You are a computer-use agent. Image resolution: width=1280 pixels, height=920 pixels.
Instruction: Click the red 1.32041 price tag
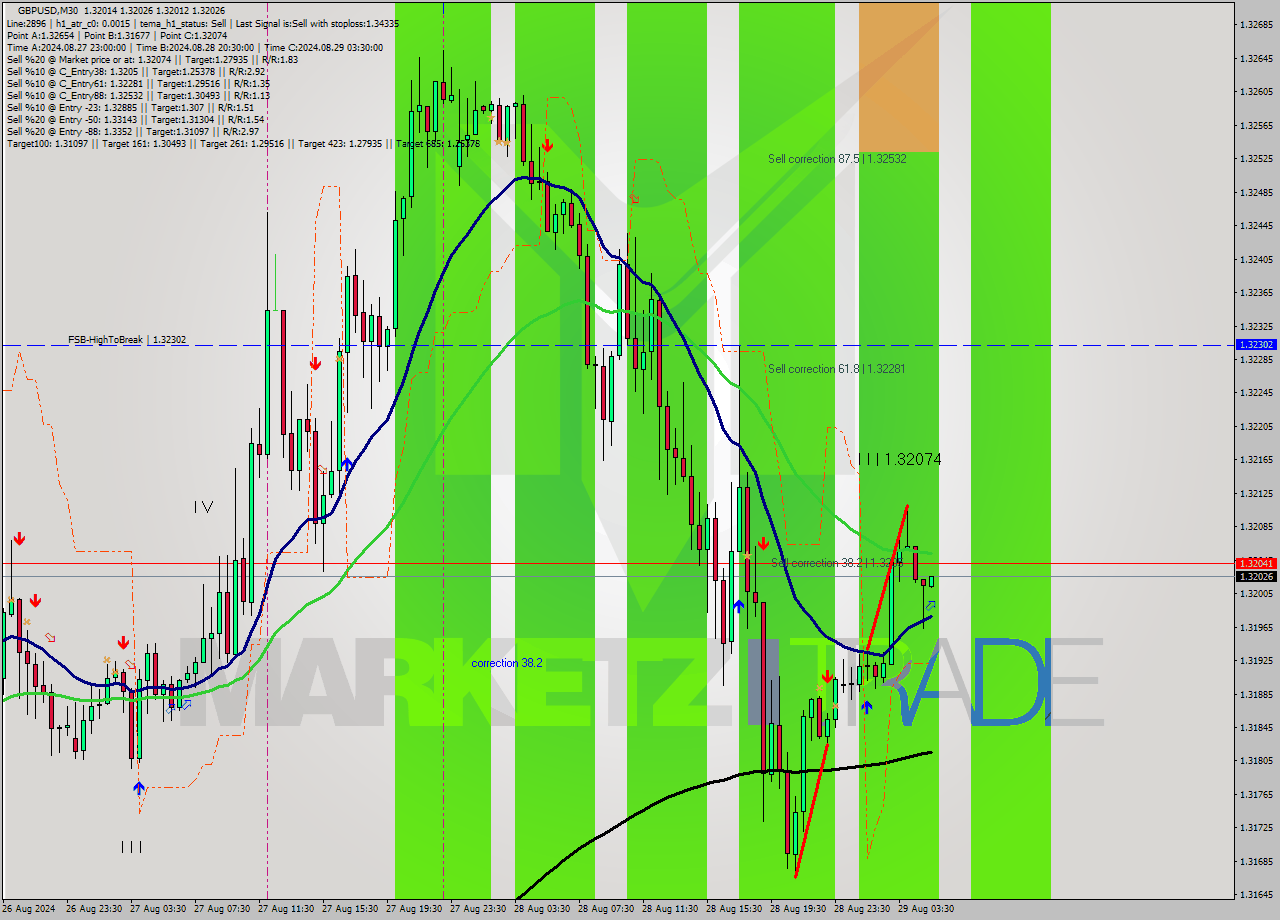point(1256,563)
